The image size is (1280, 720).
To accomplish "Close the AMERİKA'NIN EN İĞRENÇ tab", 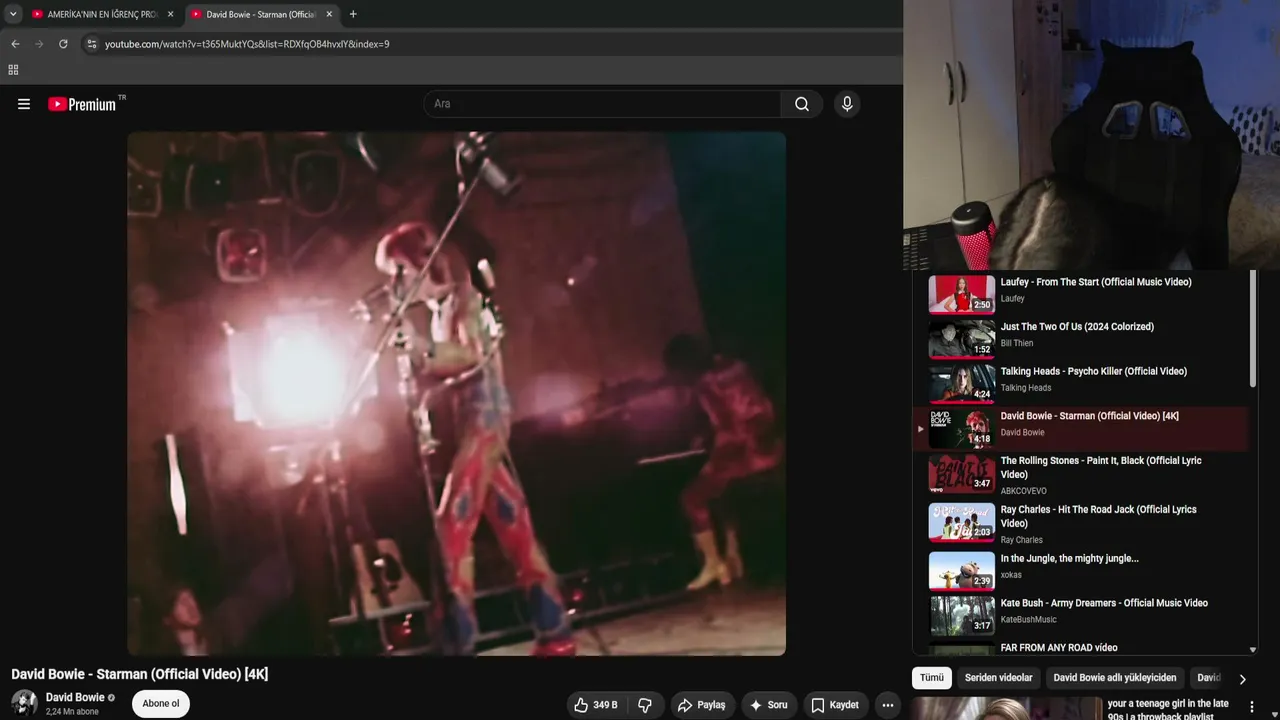I will click(x=170, y=14).
